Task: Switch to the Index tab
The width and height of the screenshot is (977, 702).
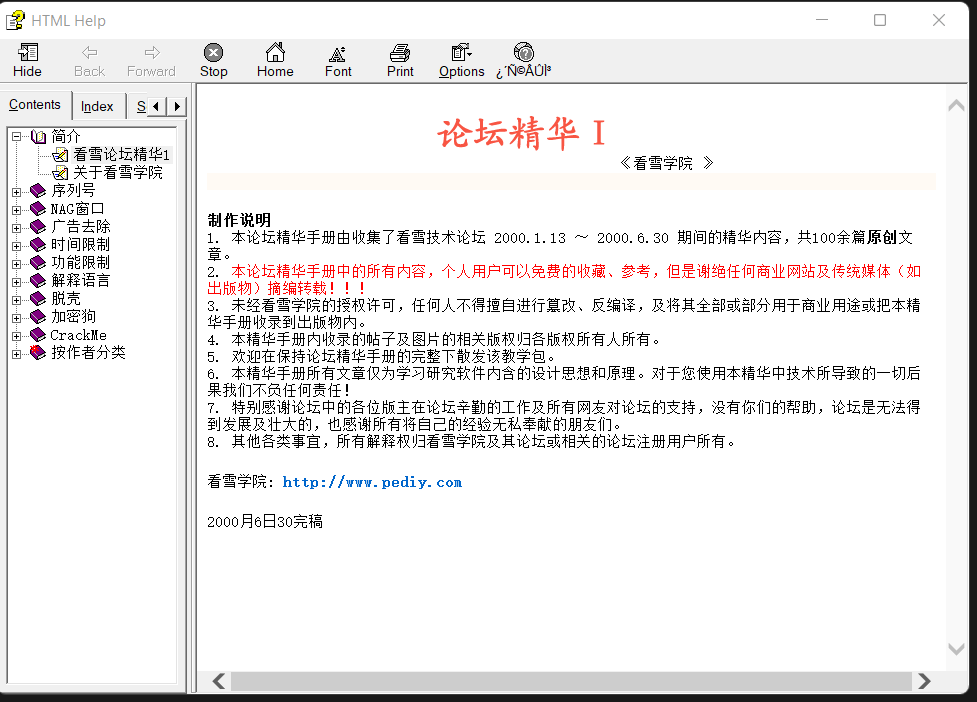Action: [x=98, y=107]
